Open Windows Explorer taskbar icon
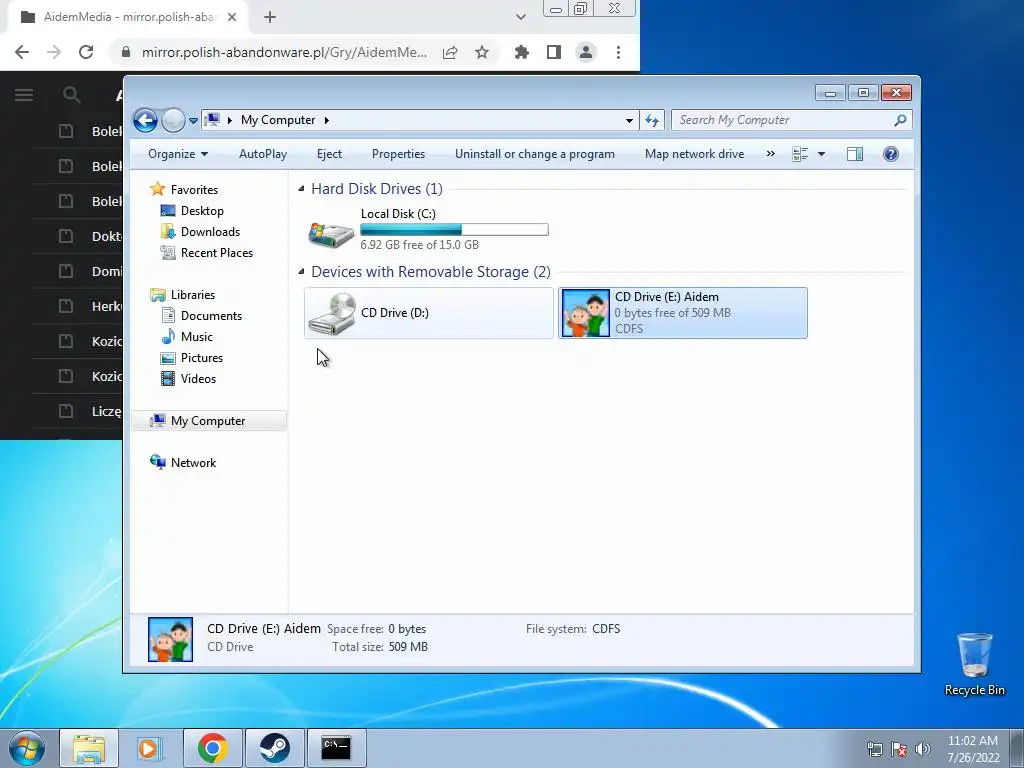This screenshot has width=1024, height=768. [x=89, y=748]
